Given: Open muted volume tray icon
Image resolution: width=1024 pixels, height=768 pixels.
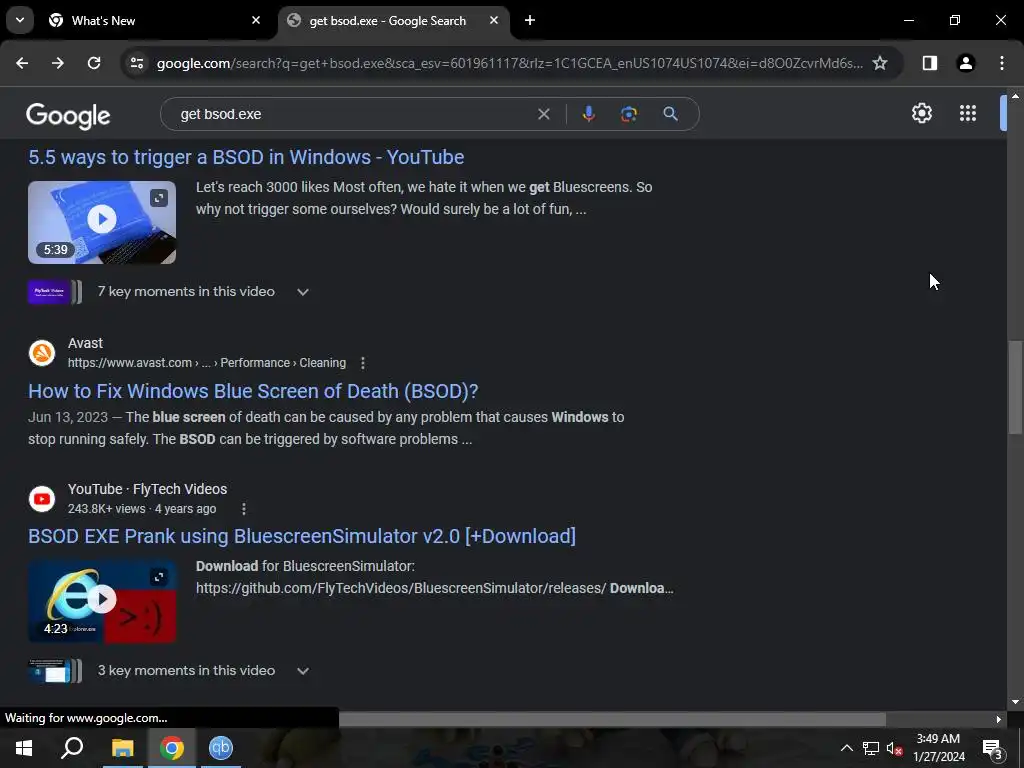Looking at the screenshot, I should click(x=895, y=748).
